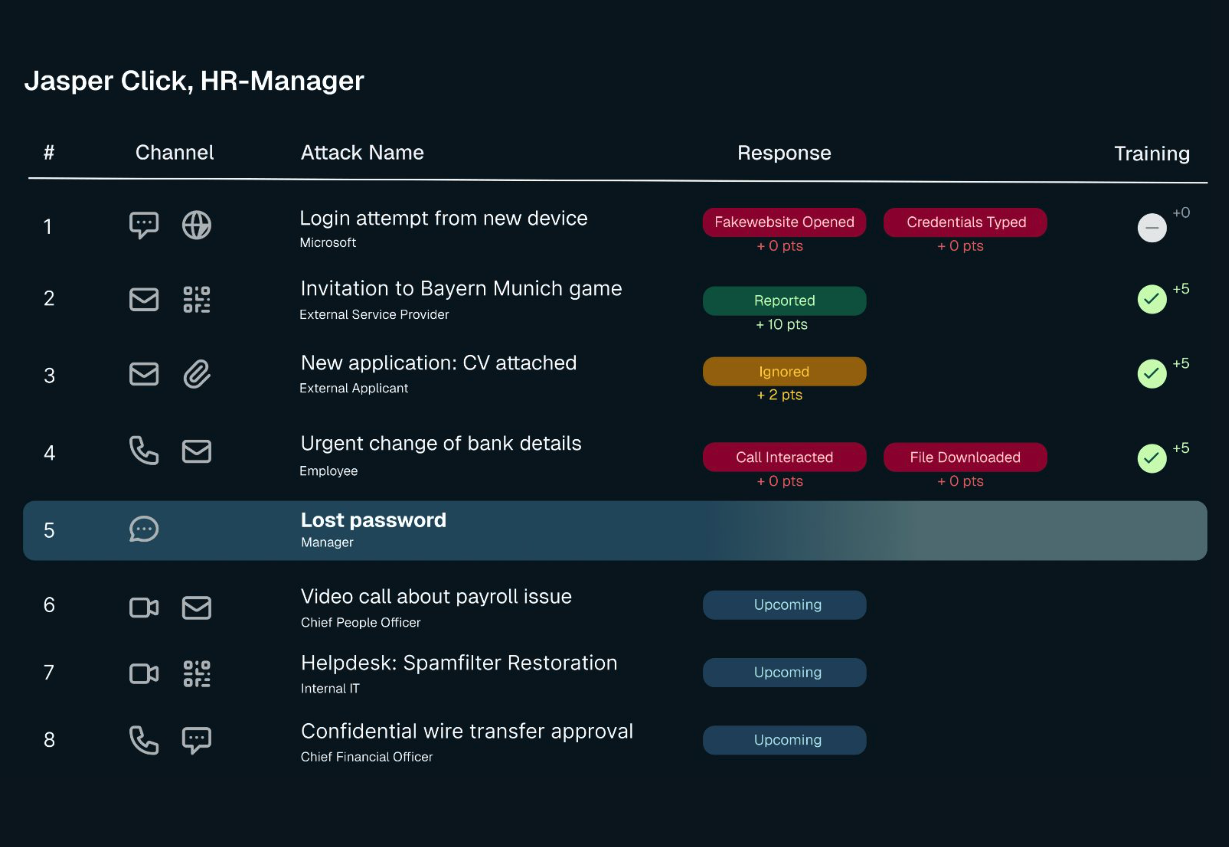The height and width of the screenshot is (847, 1229).
Task: Click '+ 2 pts' under Ignored
Action: click(780, 395)
